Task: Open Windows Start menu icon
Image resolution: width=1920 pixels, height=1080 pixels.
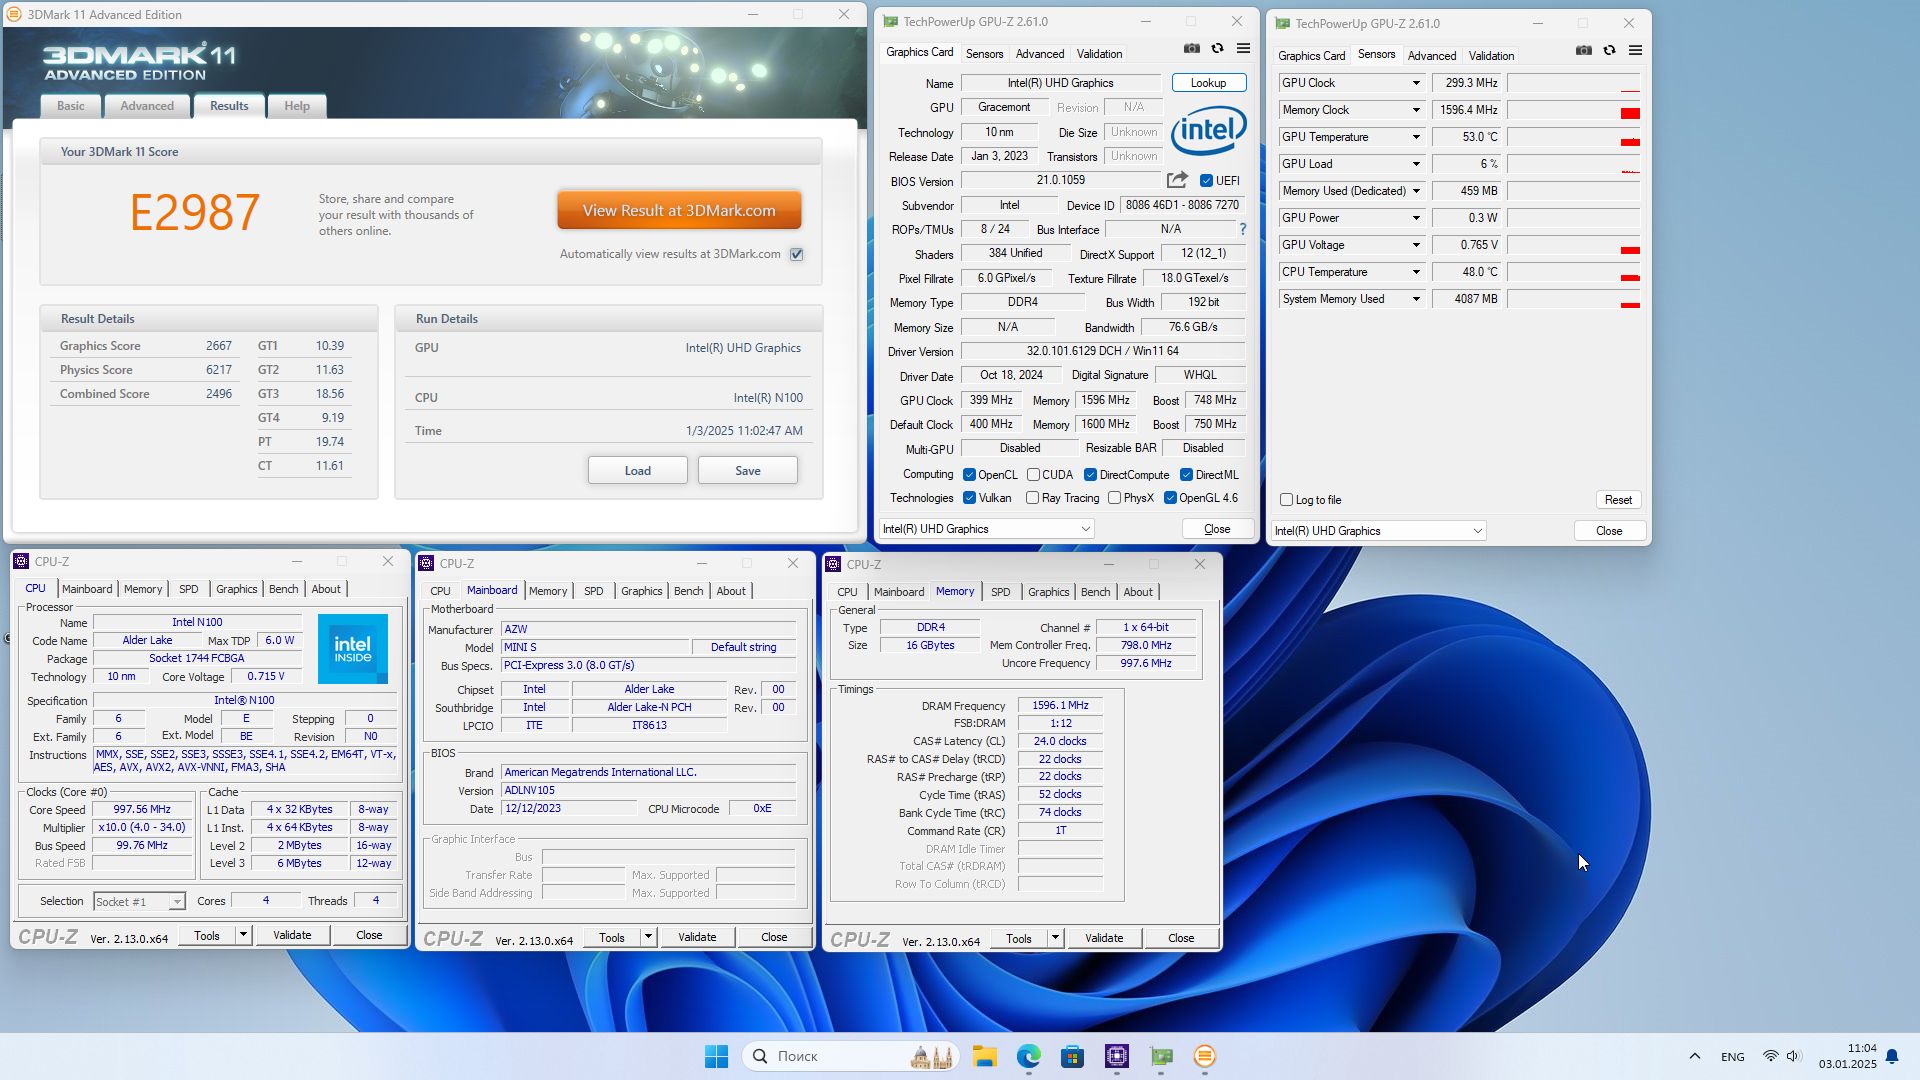Action: tap(716, 1056)
